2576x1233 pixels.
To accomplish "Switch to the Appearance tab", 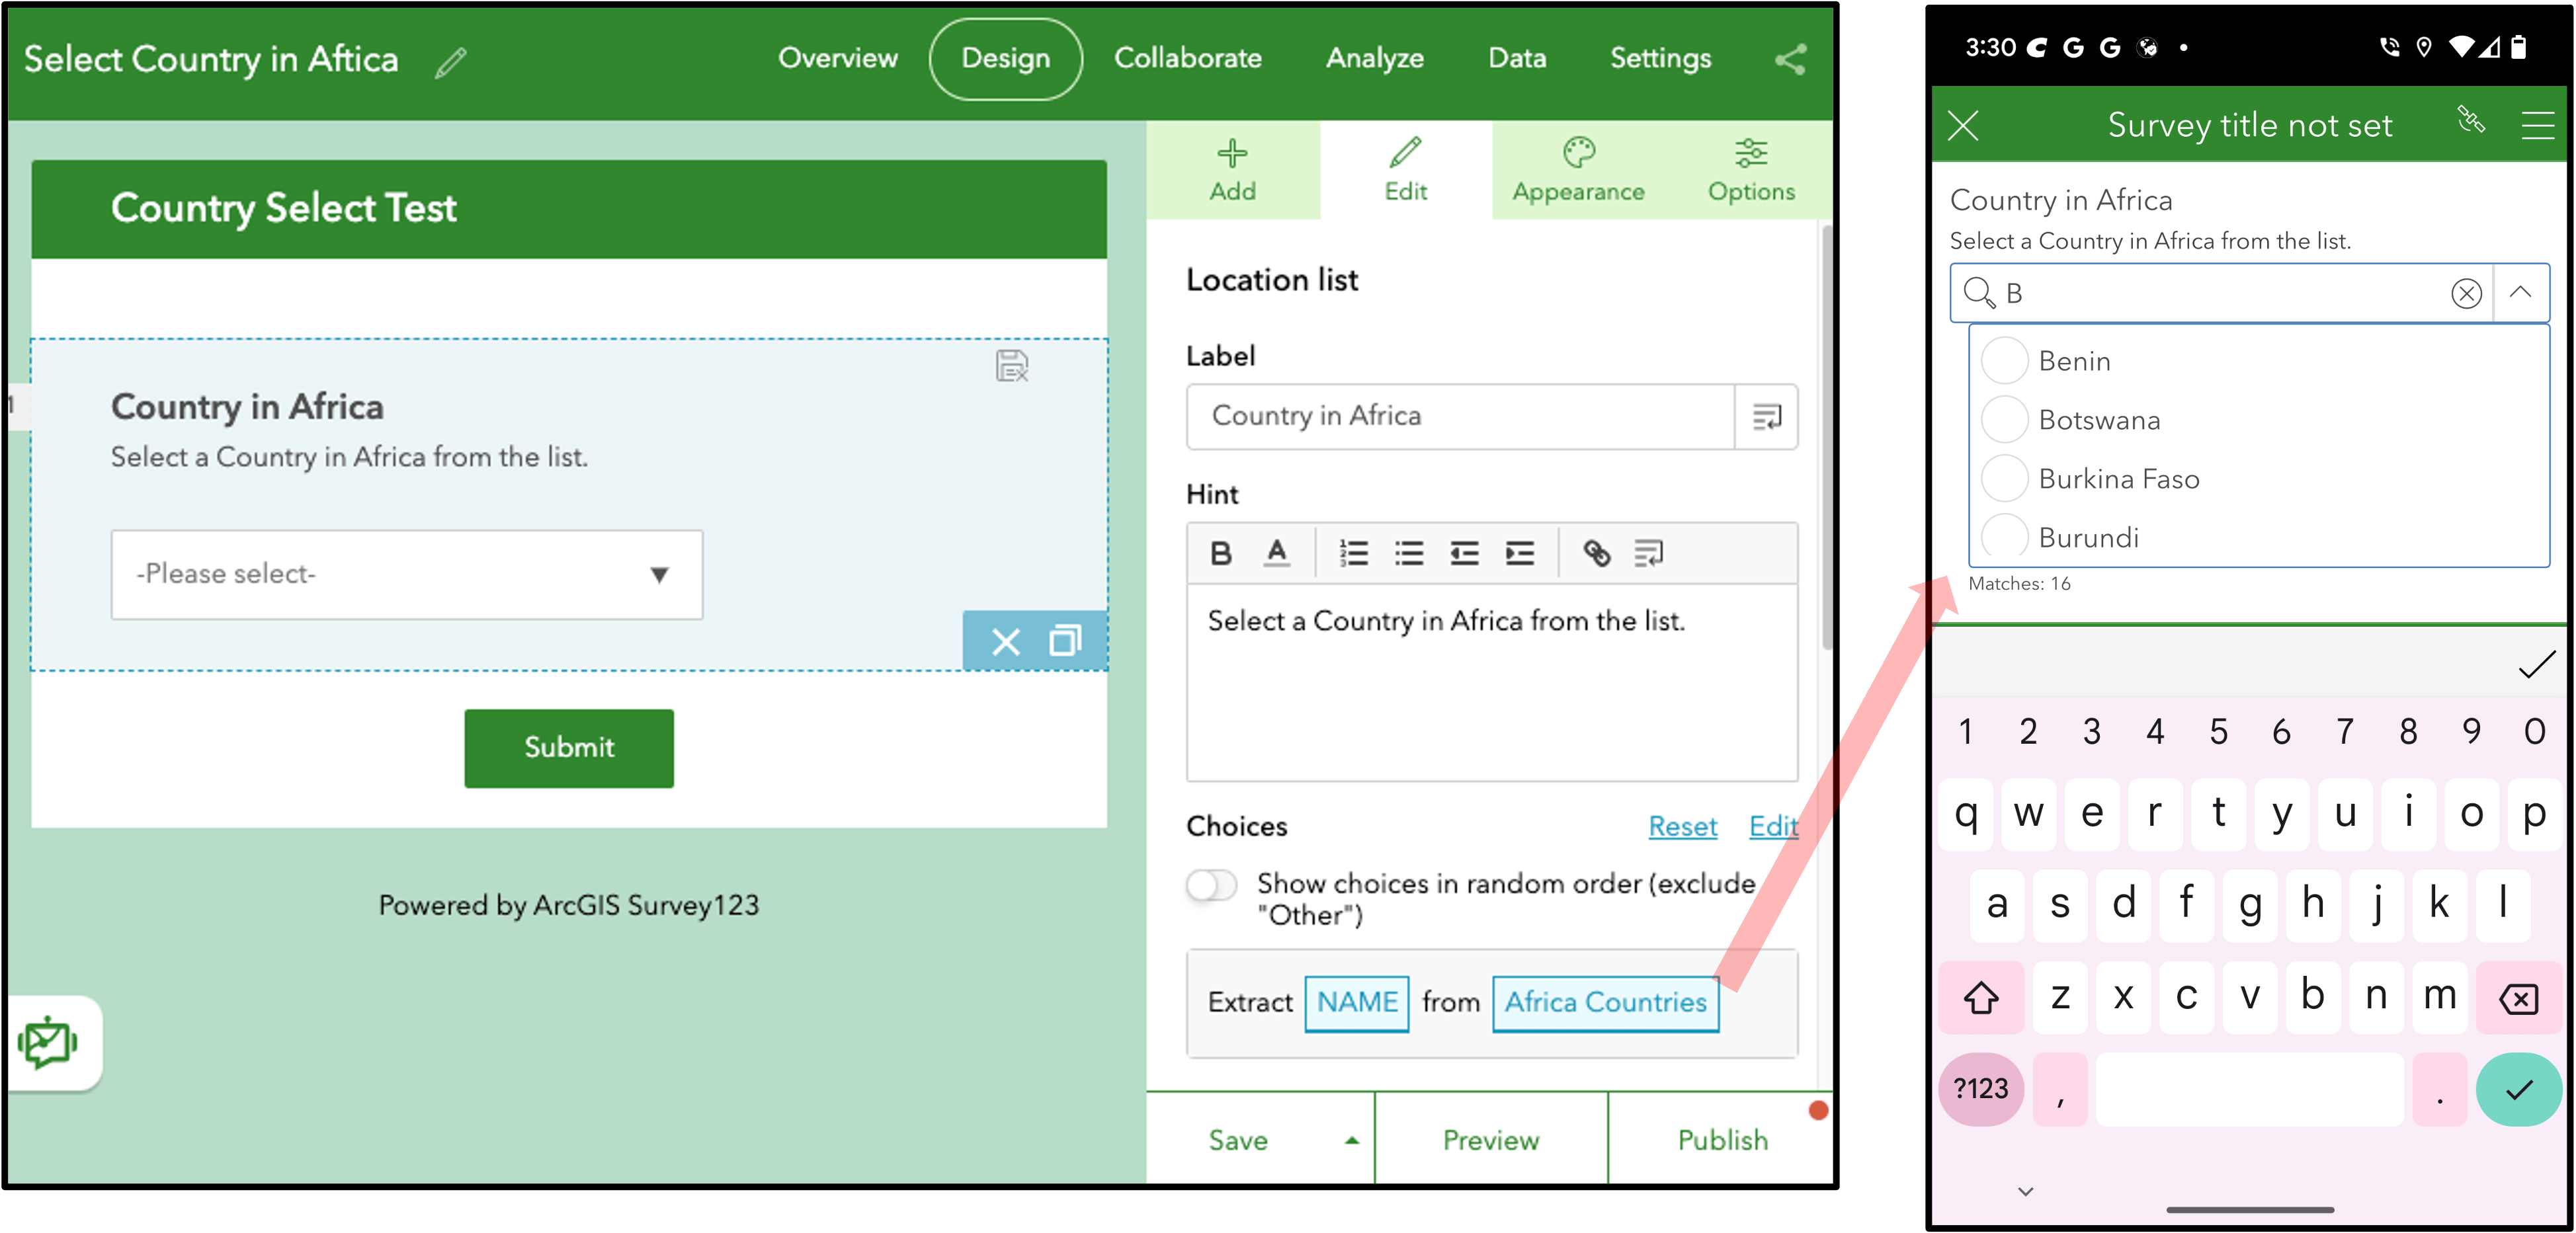I will point(1577,170).
